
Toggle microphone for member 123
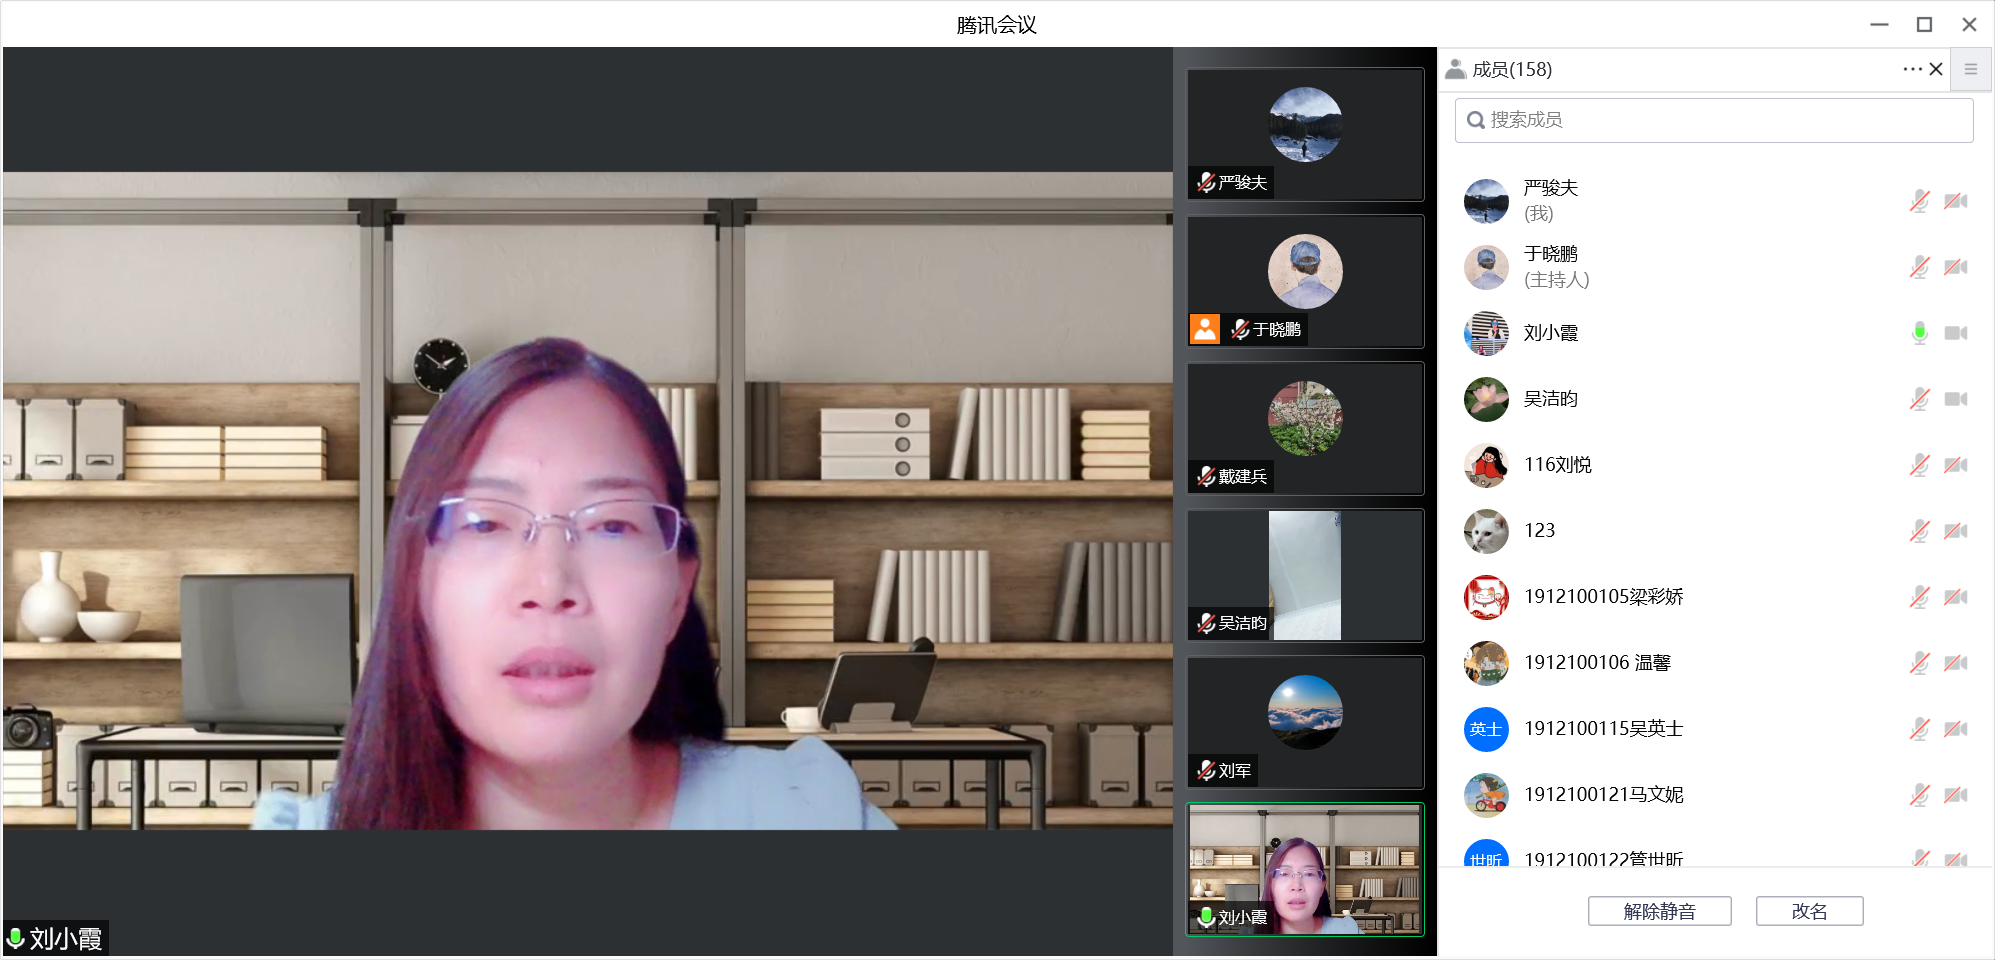pyautogui.click(x=1919, y=531)
